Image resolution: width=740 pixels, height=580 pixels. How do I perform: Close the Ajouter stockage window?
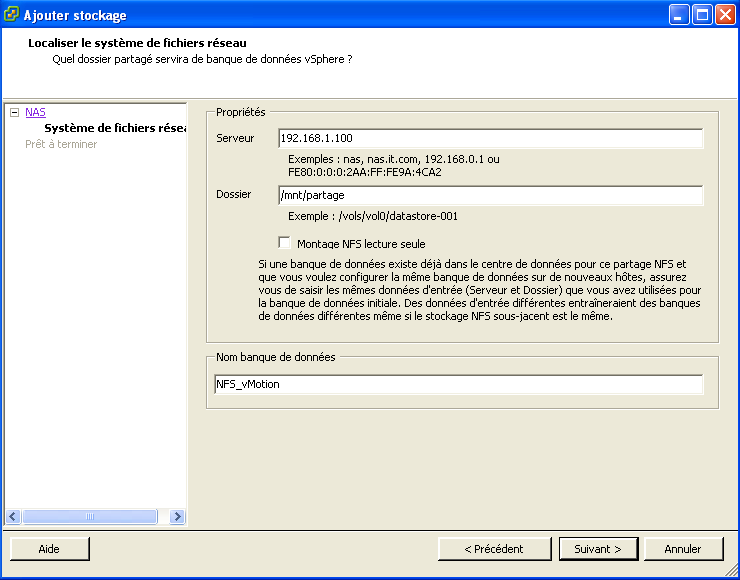click(x=725, y=15)
